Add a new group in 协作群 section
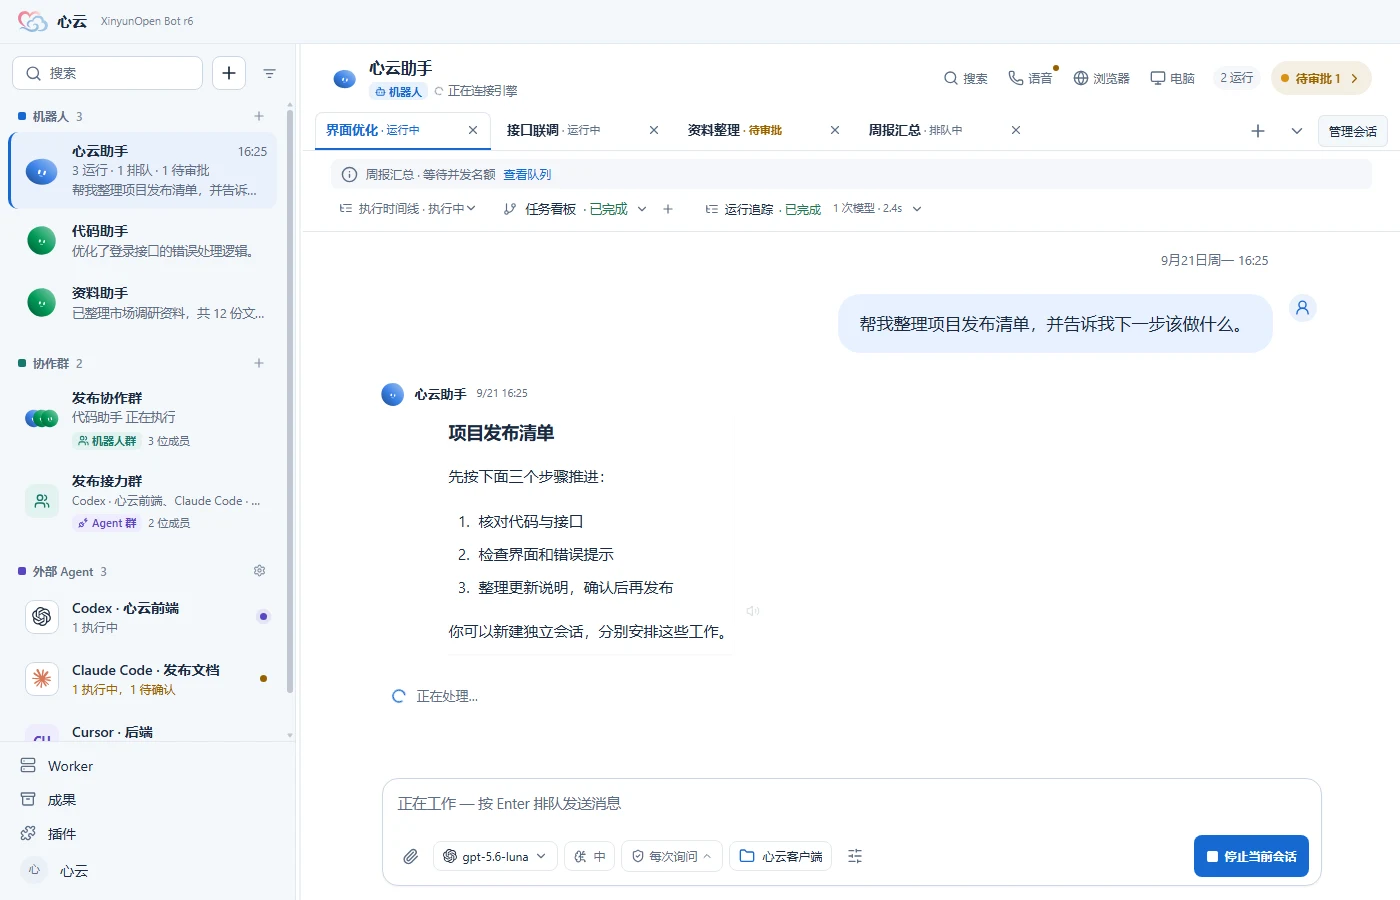 (x=259, y=363)
